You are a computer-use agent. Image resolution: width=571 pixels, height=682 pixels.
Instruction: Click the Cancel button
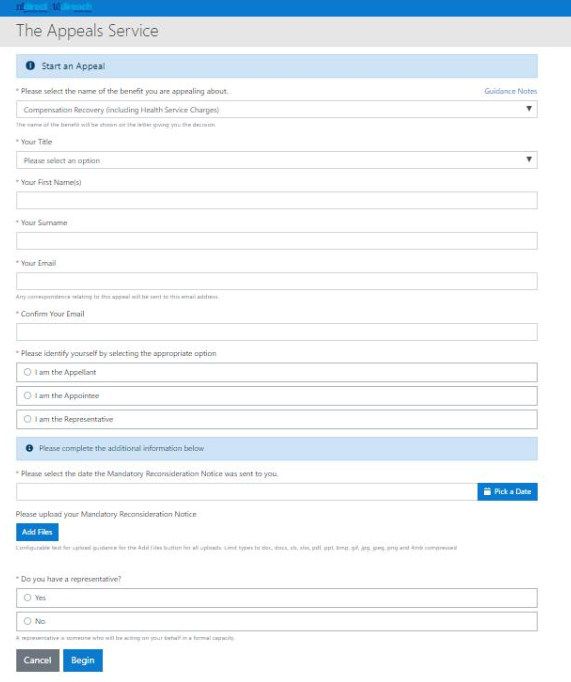(37, 660)
